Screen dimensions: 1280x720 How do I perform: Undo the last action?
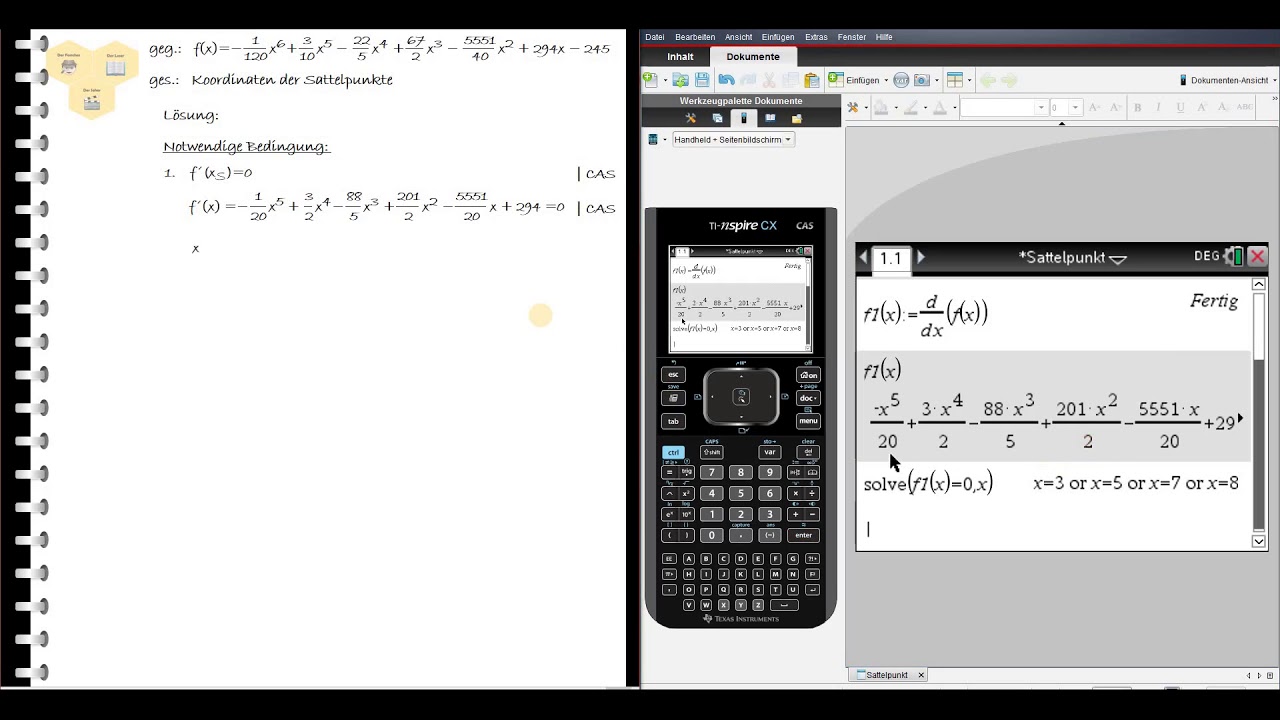[727, 80]
